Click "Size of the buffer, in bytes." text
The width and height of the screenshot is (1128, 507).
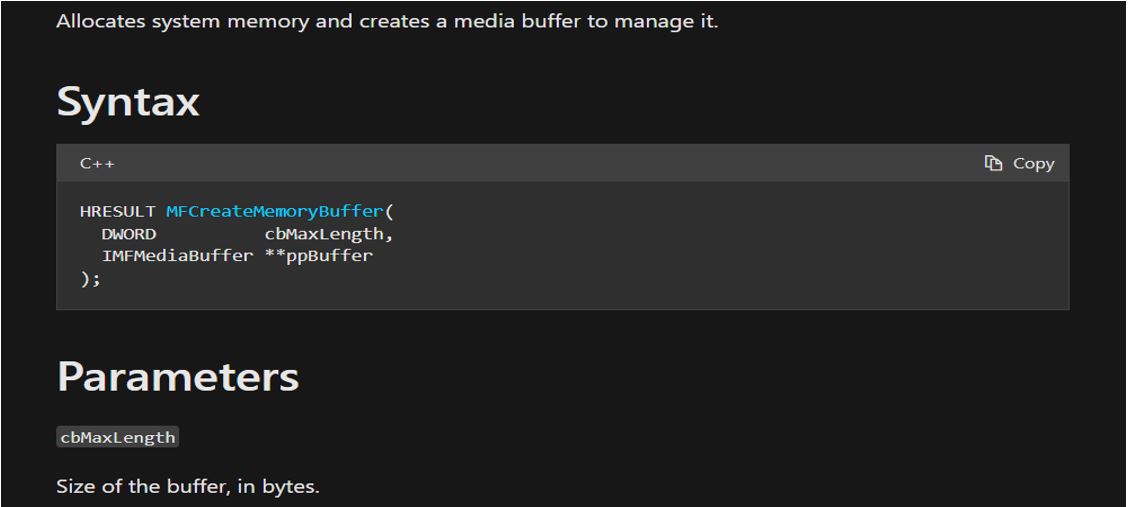[x=188, y=488]
